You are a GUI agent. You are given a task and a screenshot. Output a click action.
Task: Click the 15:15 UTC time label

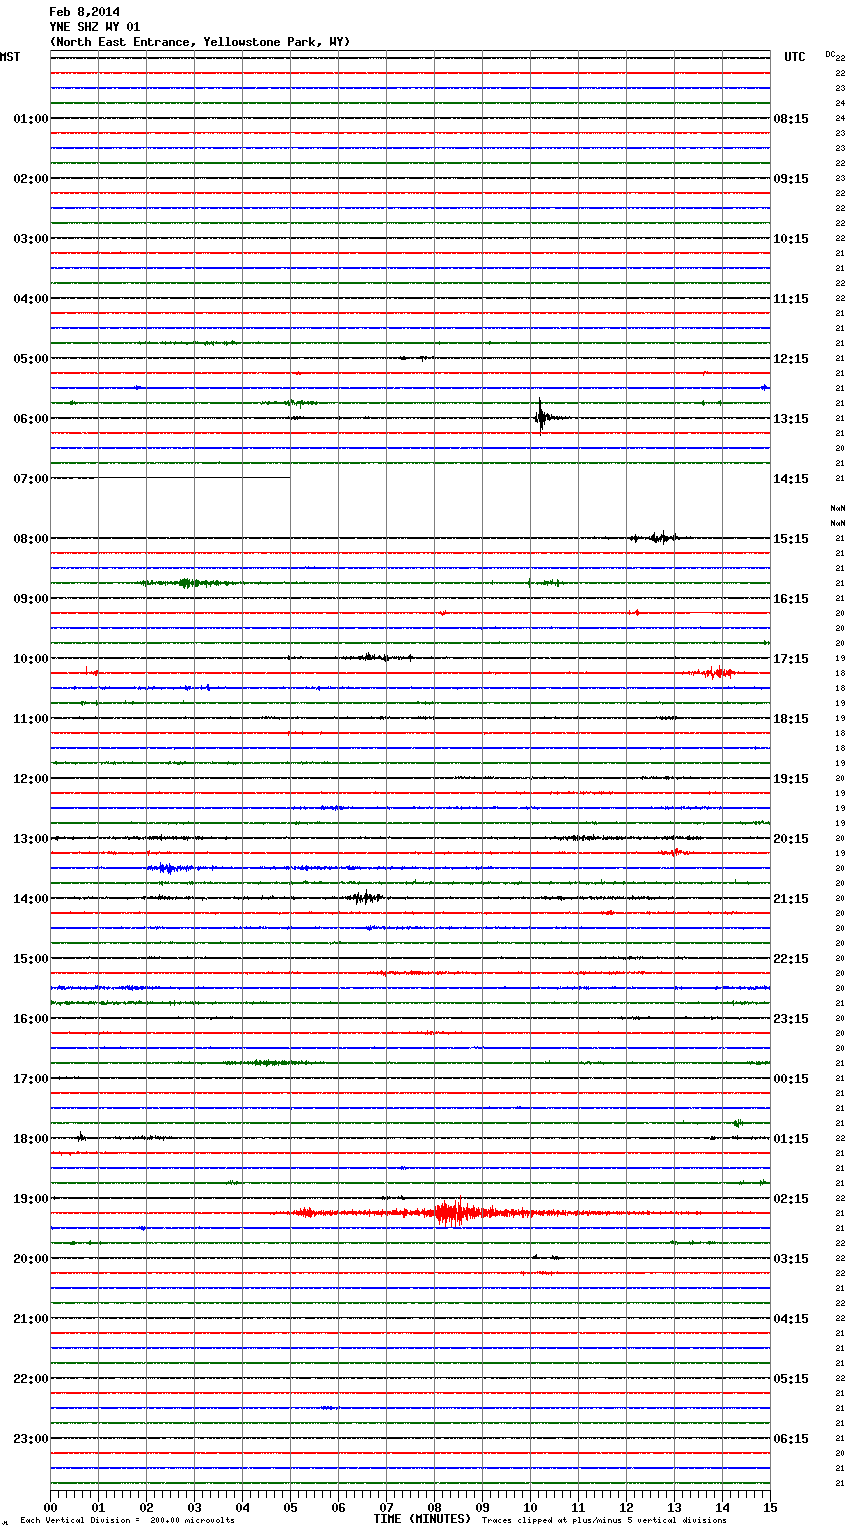pos(791,539)
